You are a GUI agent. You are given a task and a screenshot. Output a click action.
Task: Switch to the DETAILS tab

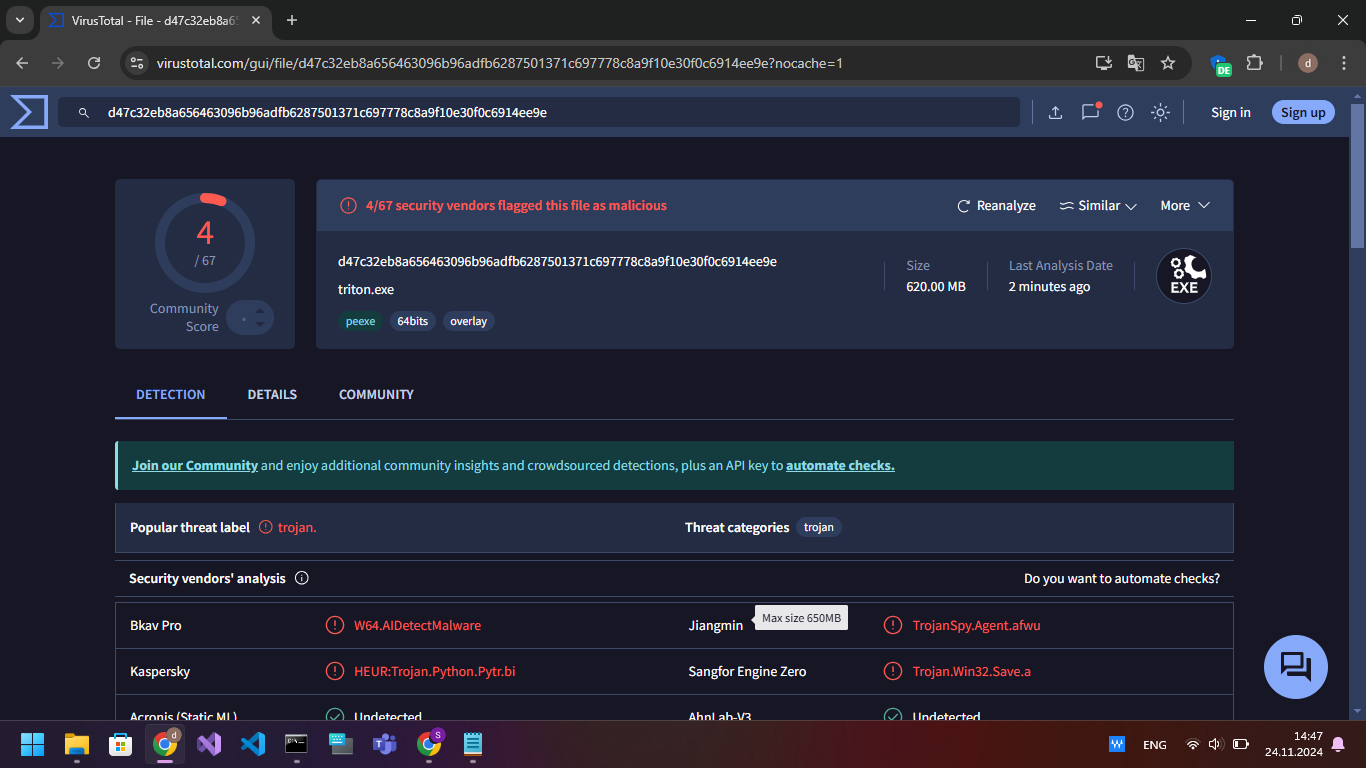coord(272,394)
